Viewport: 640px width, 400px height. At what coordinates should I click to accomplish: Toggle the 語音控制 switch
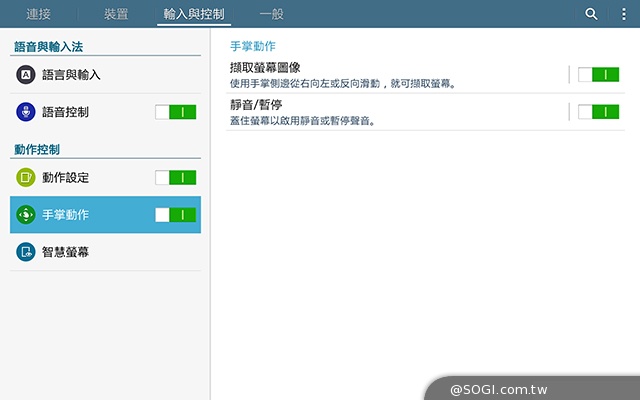176,112
